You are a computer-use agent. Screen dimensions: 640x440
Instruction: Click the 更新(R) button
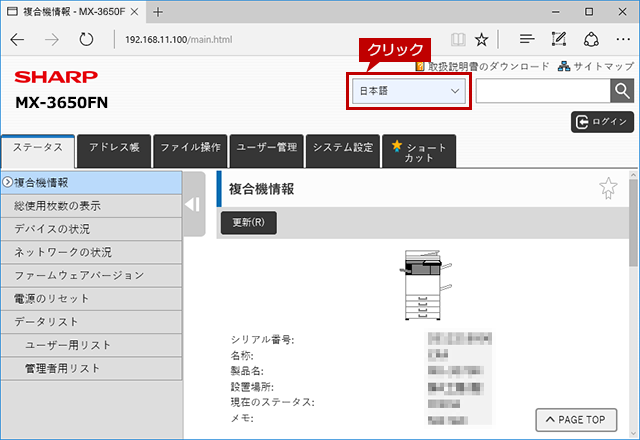[x=249, y=222]
